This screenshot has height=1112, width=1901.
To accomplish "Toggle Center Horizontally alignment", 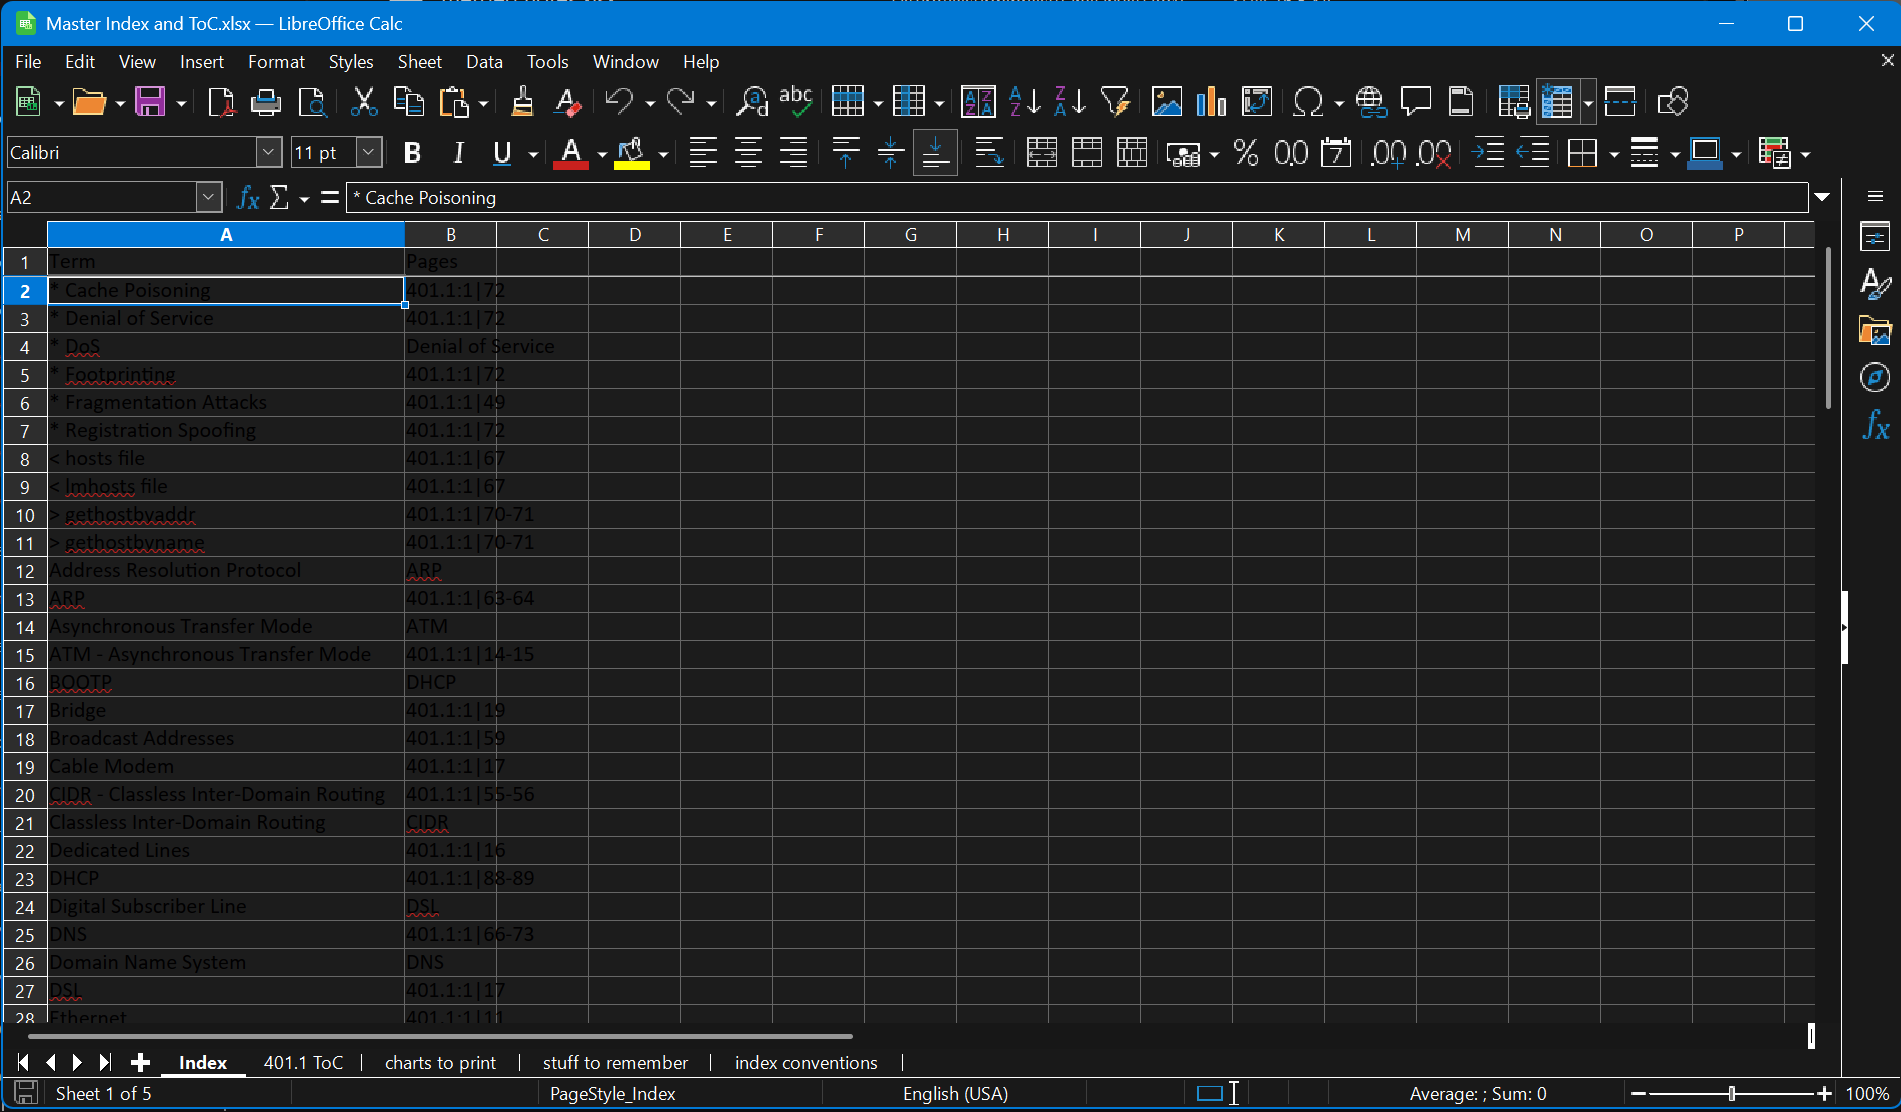I will (748, 153).
